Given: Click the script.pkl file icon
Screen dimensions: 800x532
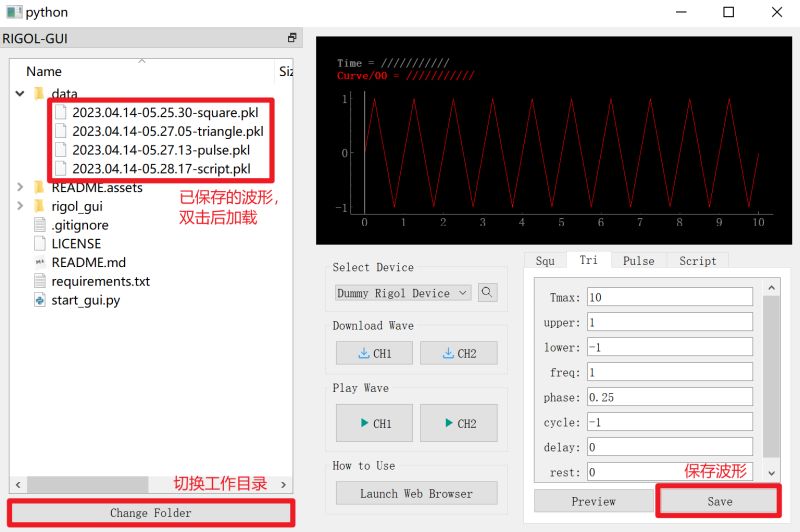Looking at the screenshot, I should [x=61, y=168].
